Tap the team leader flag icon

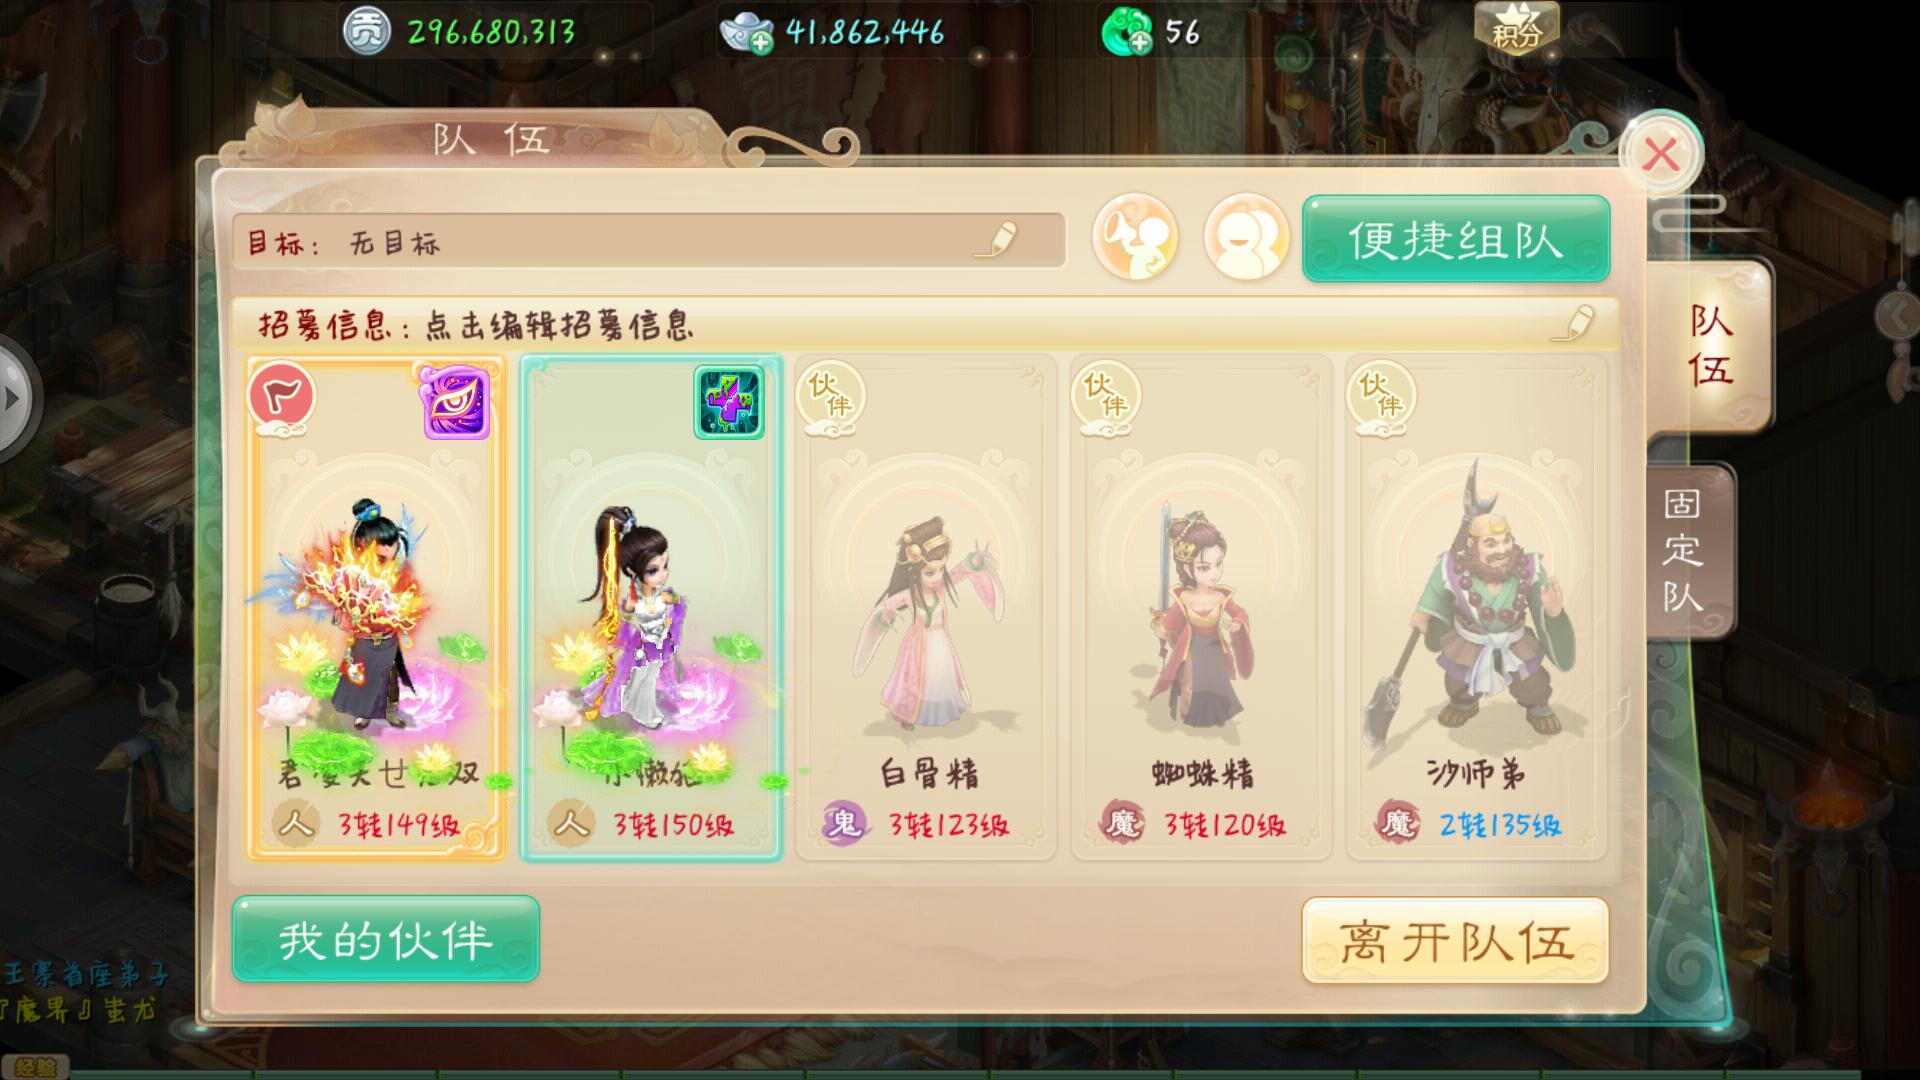click(282, 397)
